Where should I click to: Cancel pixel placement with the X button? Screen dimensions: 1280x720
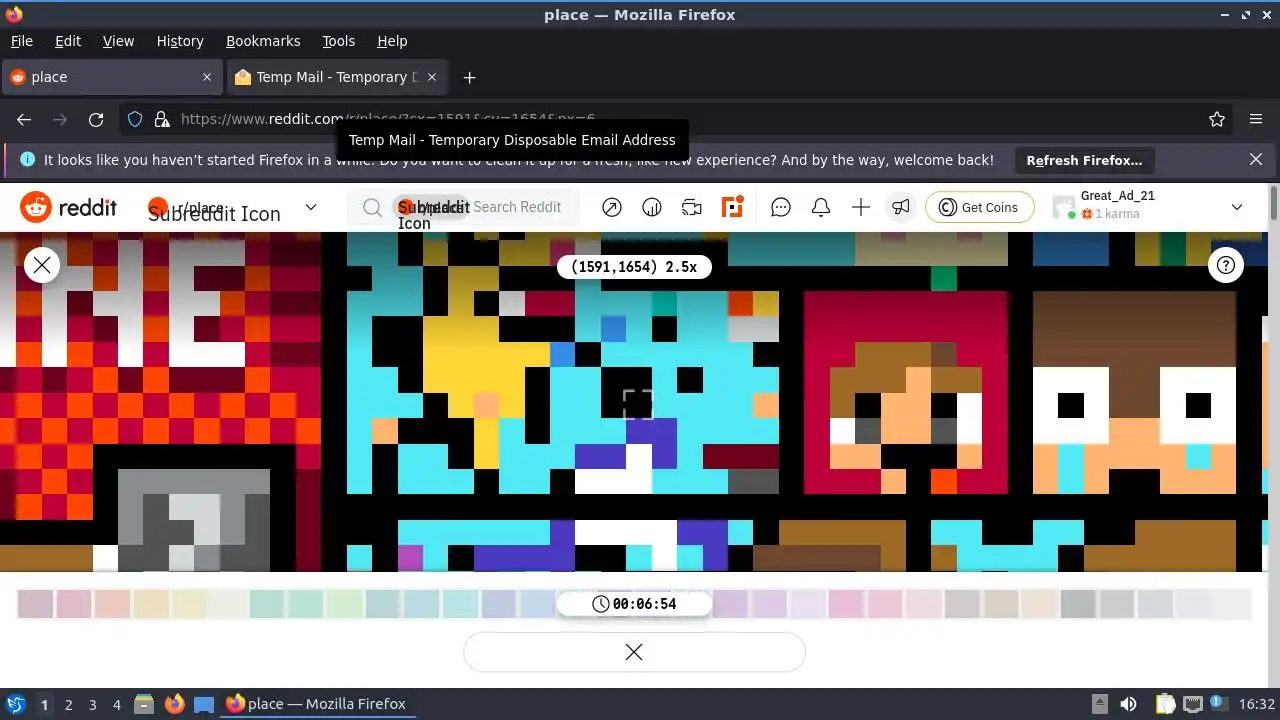(634, 652)
